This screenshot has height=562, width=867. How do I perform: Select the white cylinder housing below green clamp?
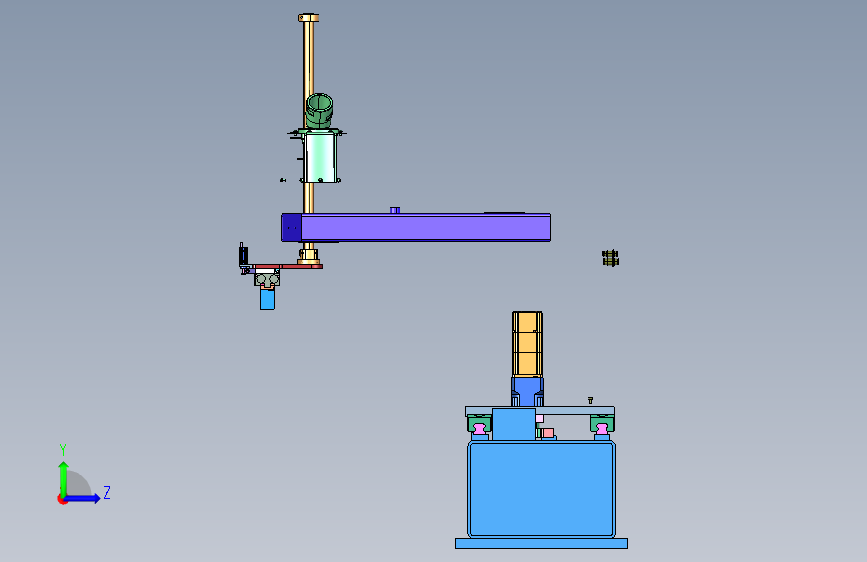click(320, 158)
